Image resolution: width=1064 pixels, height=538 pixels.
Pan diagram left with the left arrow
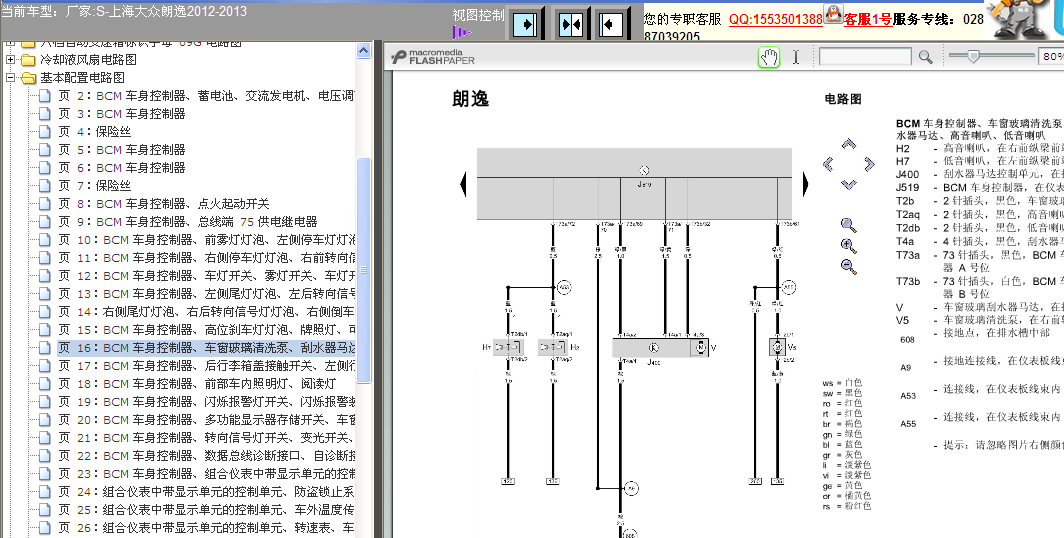coord(829,164)
